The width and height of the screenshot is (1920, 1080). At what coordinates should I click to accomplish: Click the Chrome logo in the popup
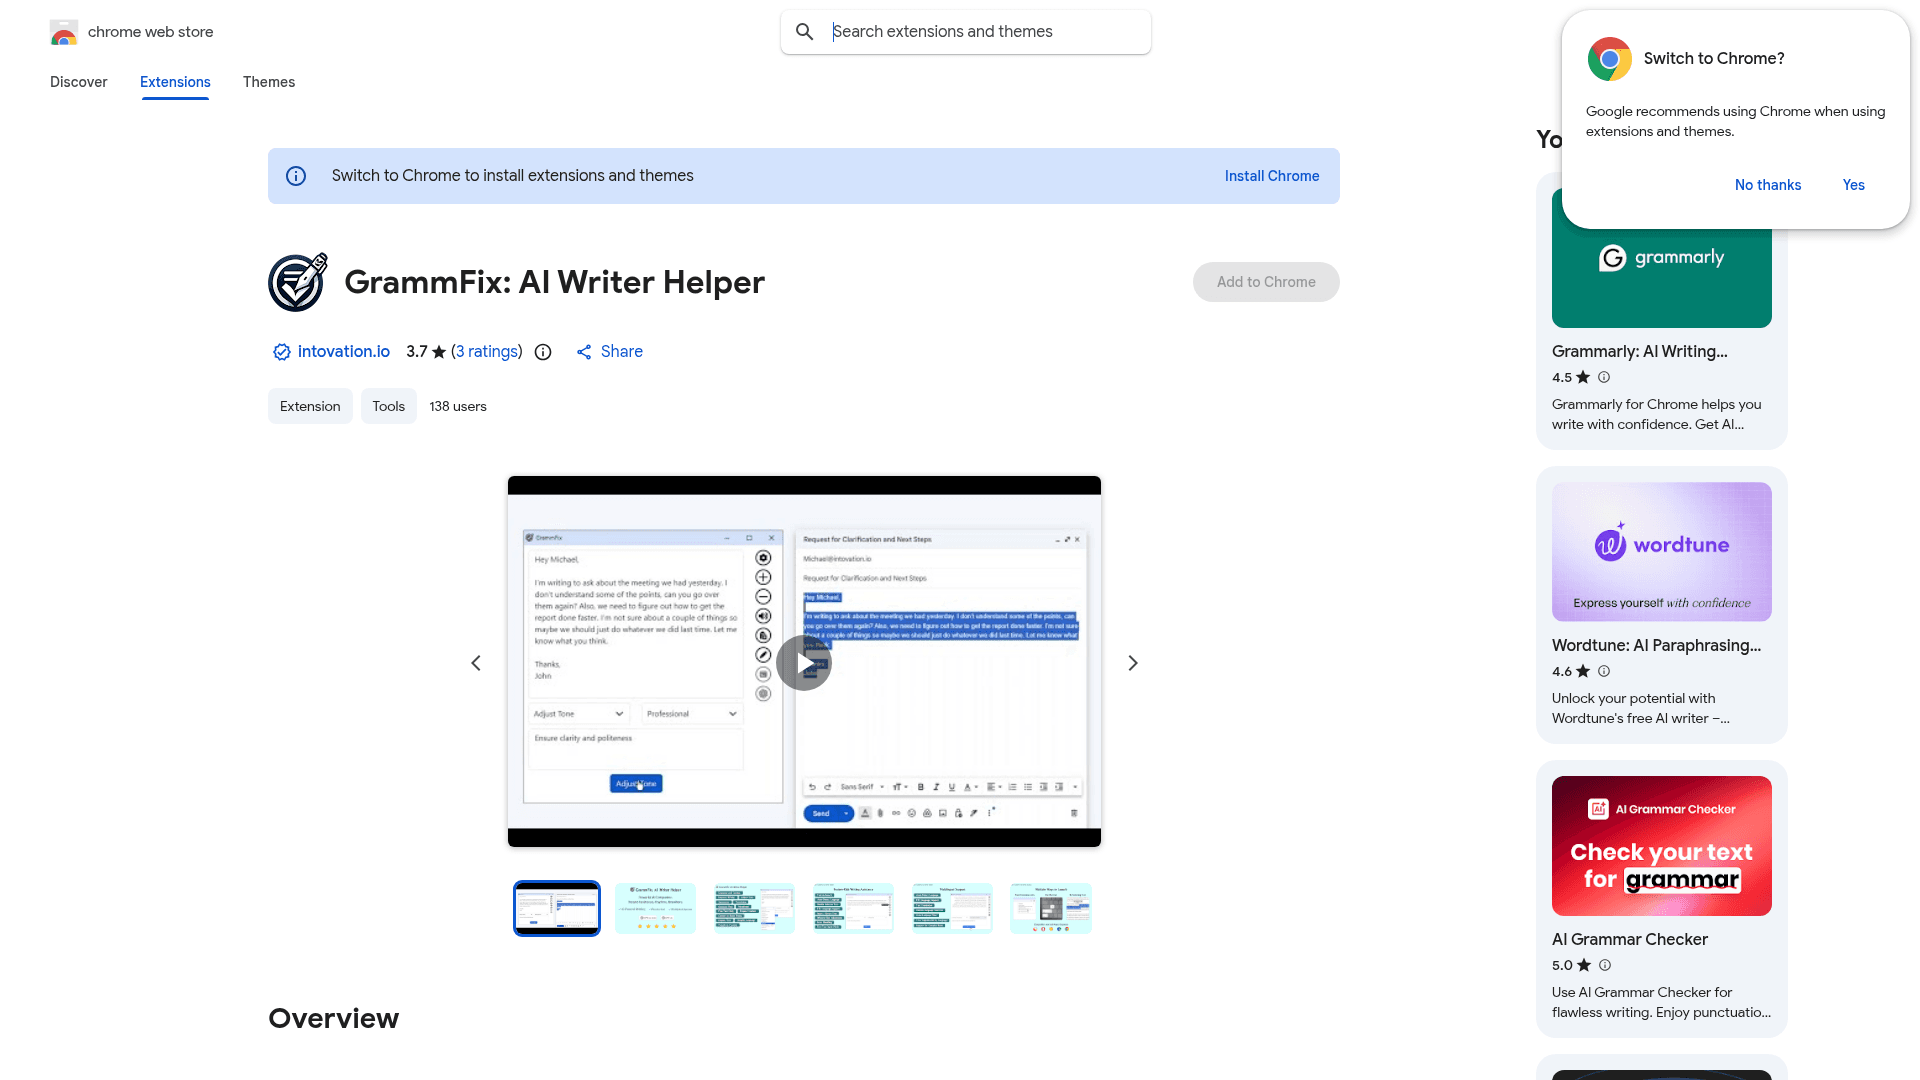click(x=1610, y=59)
